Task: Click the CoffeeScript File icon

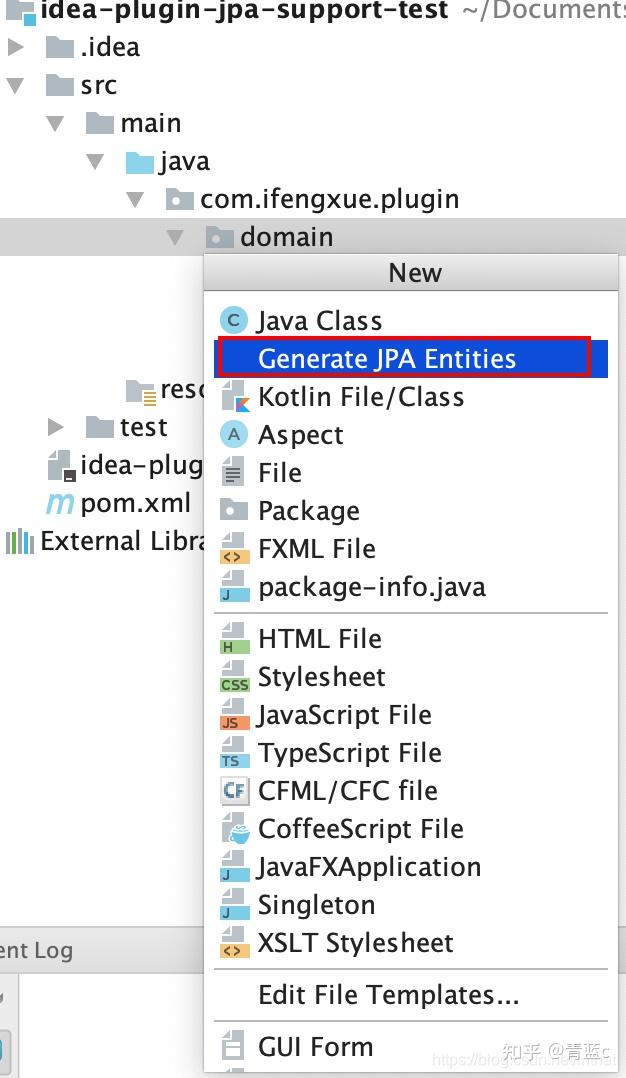Action: 236,828
